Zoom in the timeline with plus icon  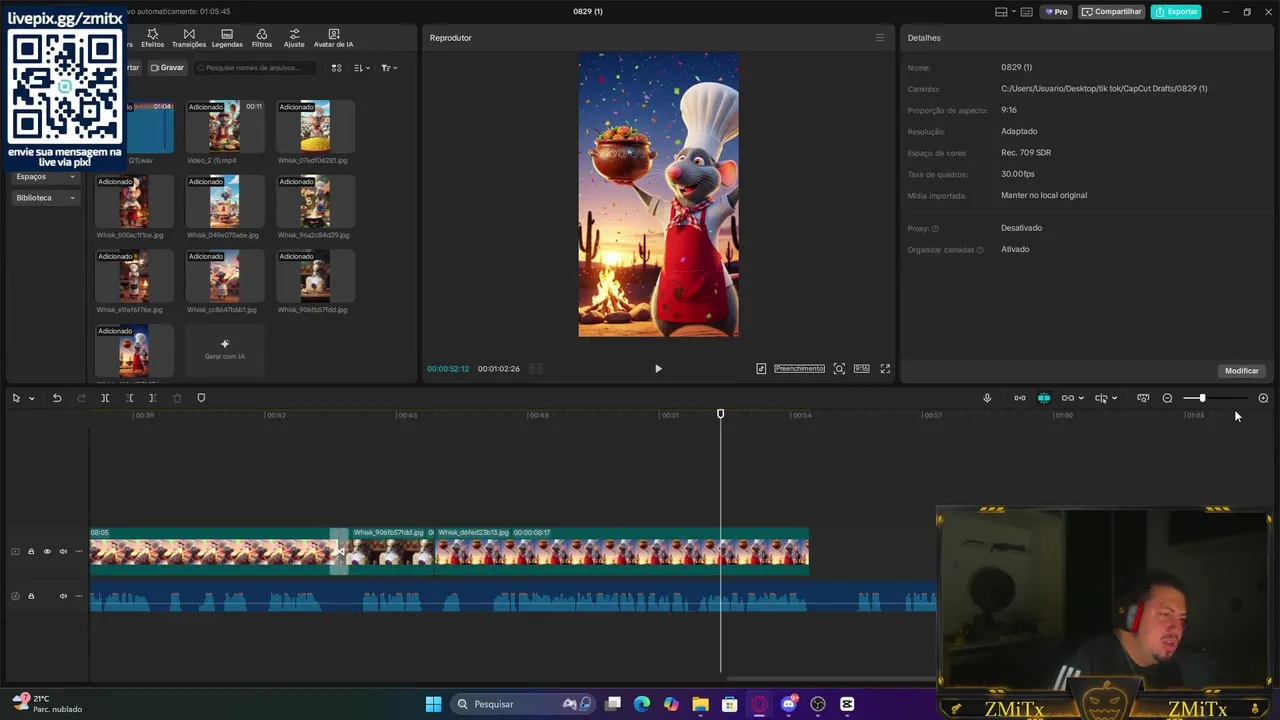(1263, 398)
